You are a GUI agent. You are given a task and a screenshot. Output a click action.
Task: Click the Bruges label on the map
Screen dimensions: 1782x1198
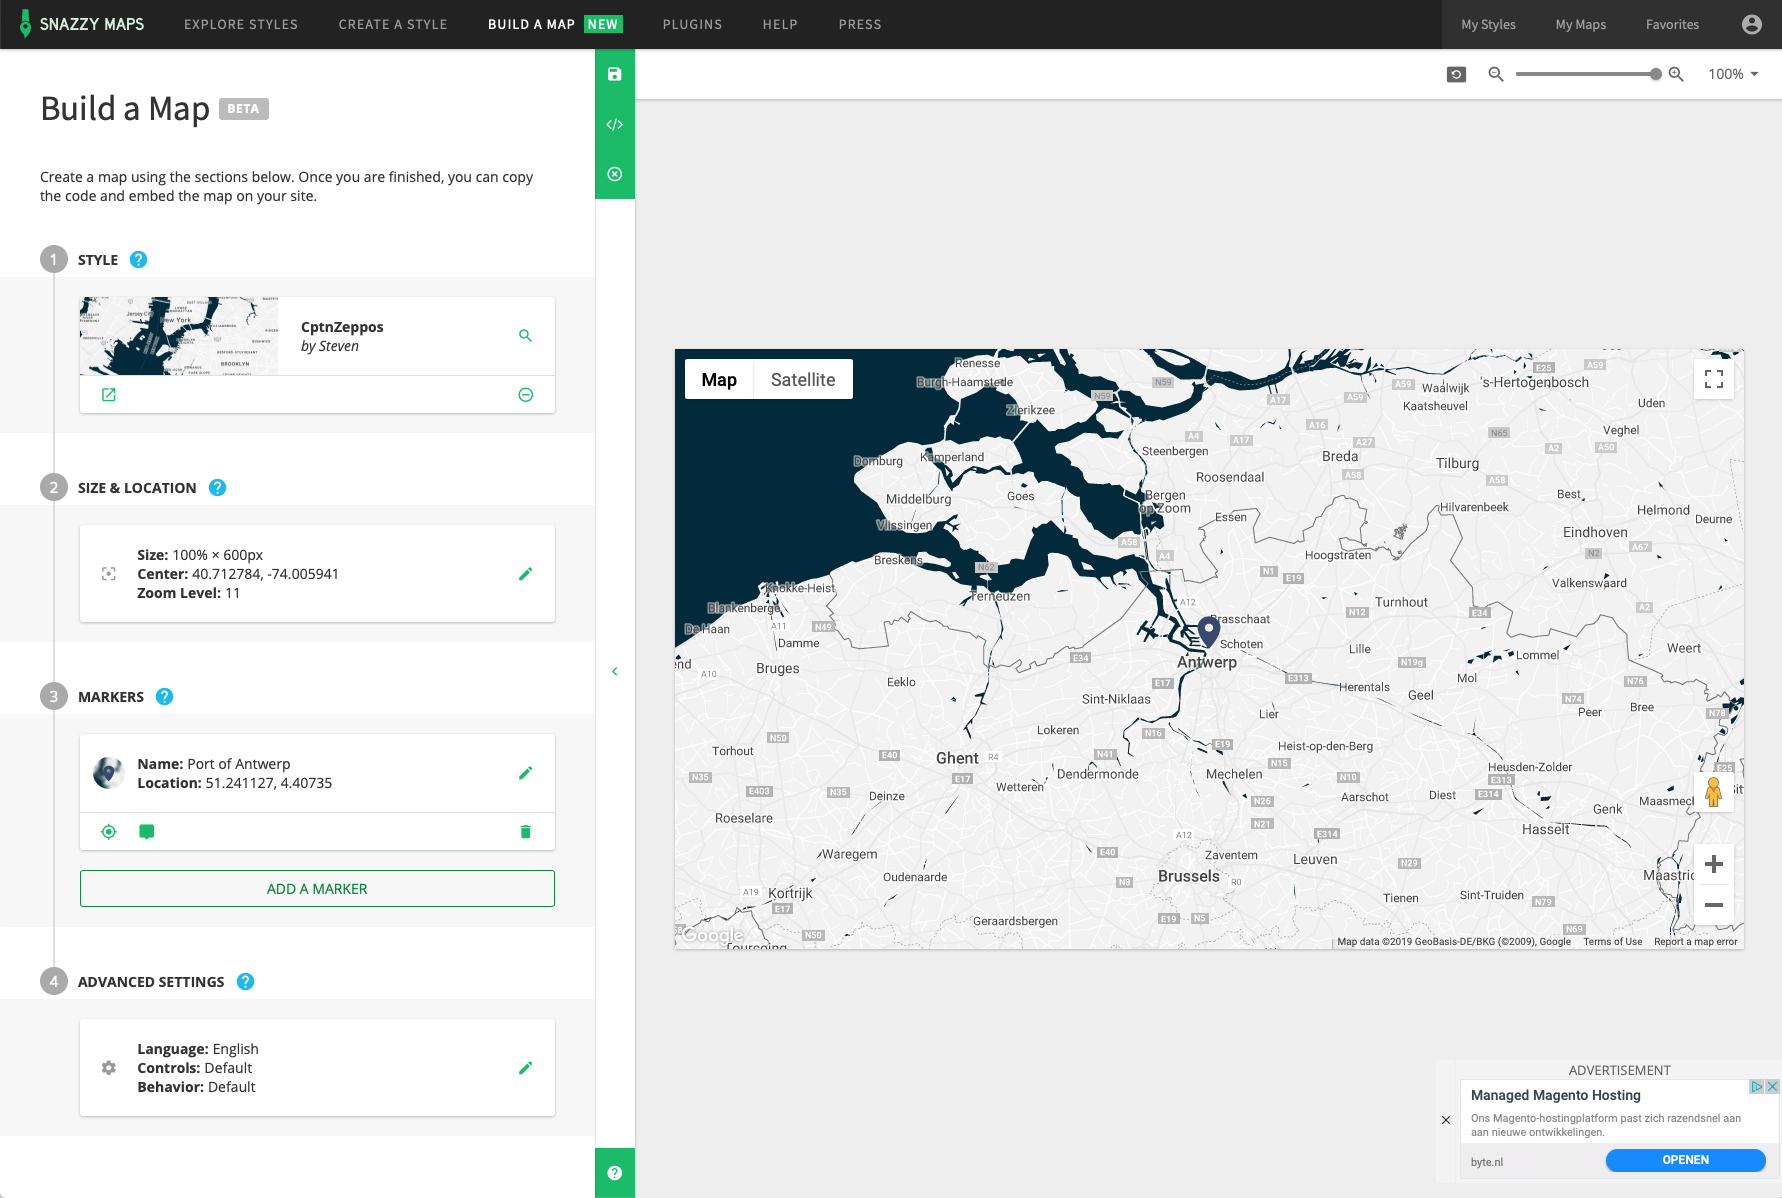coord(778,668)
